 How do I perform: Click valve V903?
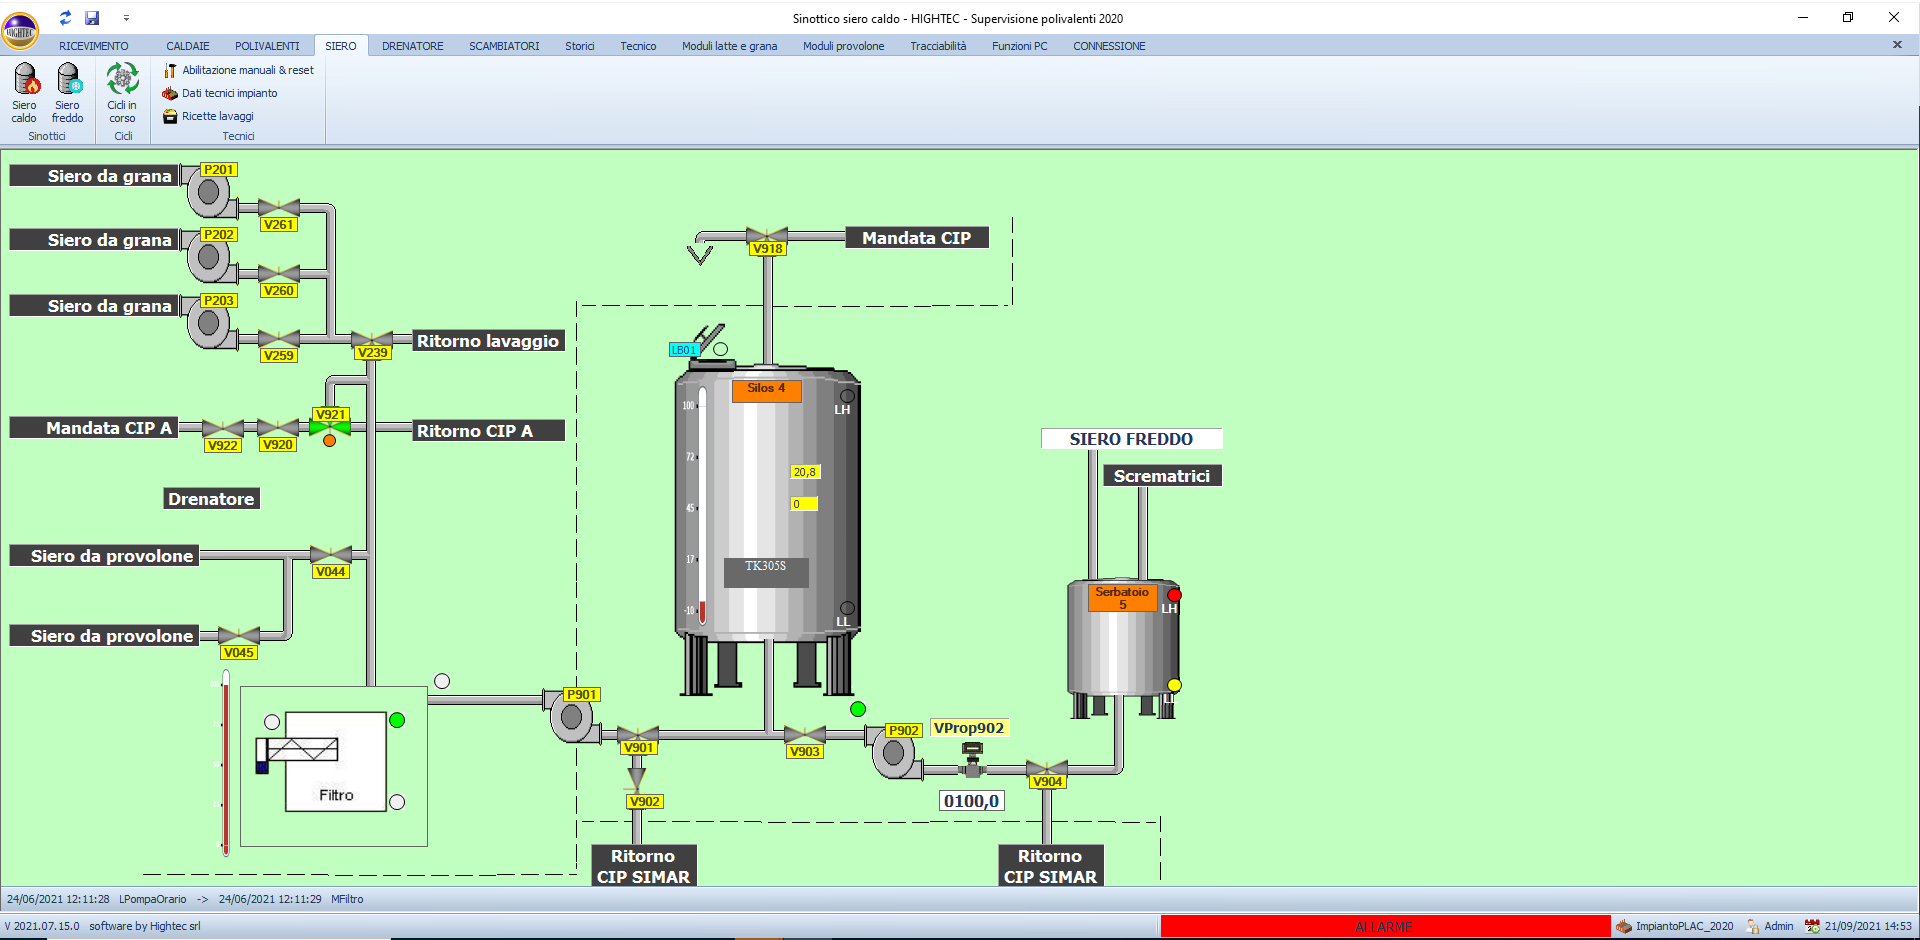point(804,735)
